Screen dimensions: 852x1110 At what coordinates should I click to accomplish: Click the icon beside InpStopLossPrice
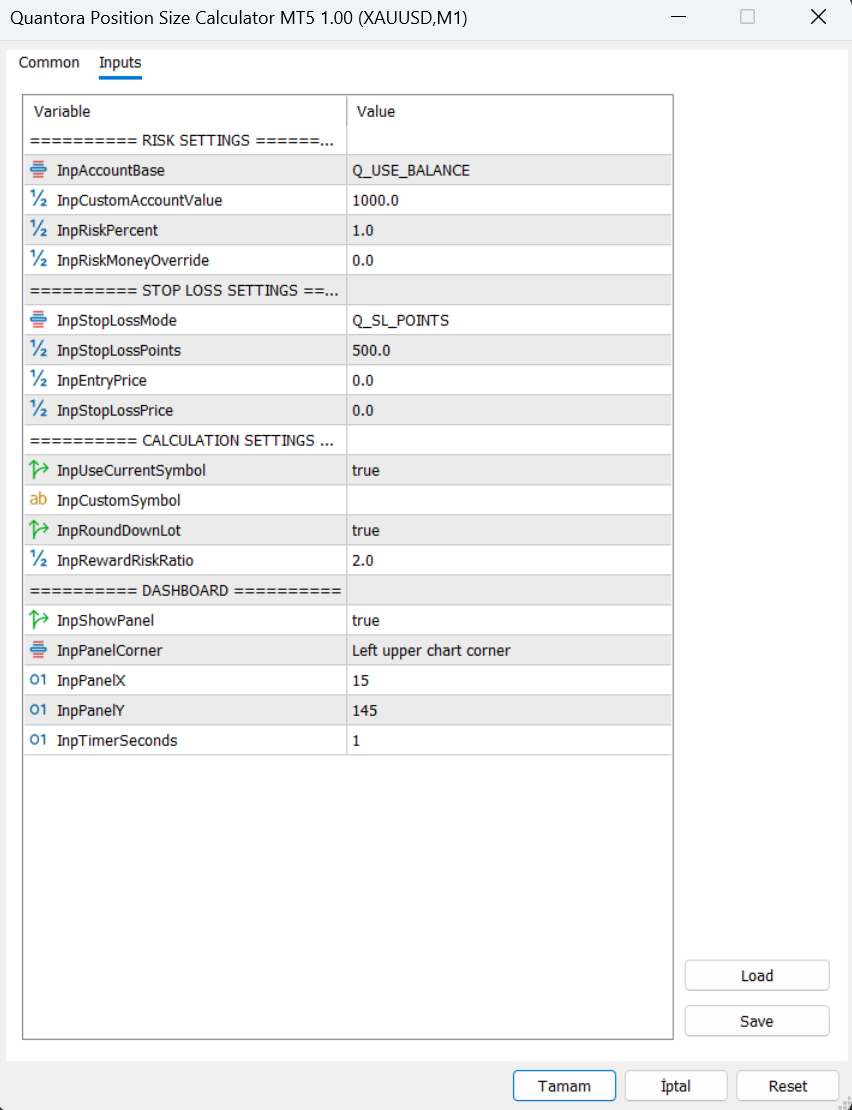38,410
